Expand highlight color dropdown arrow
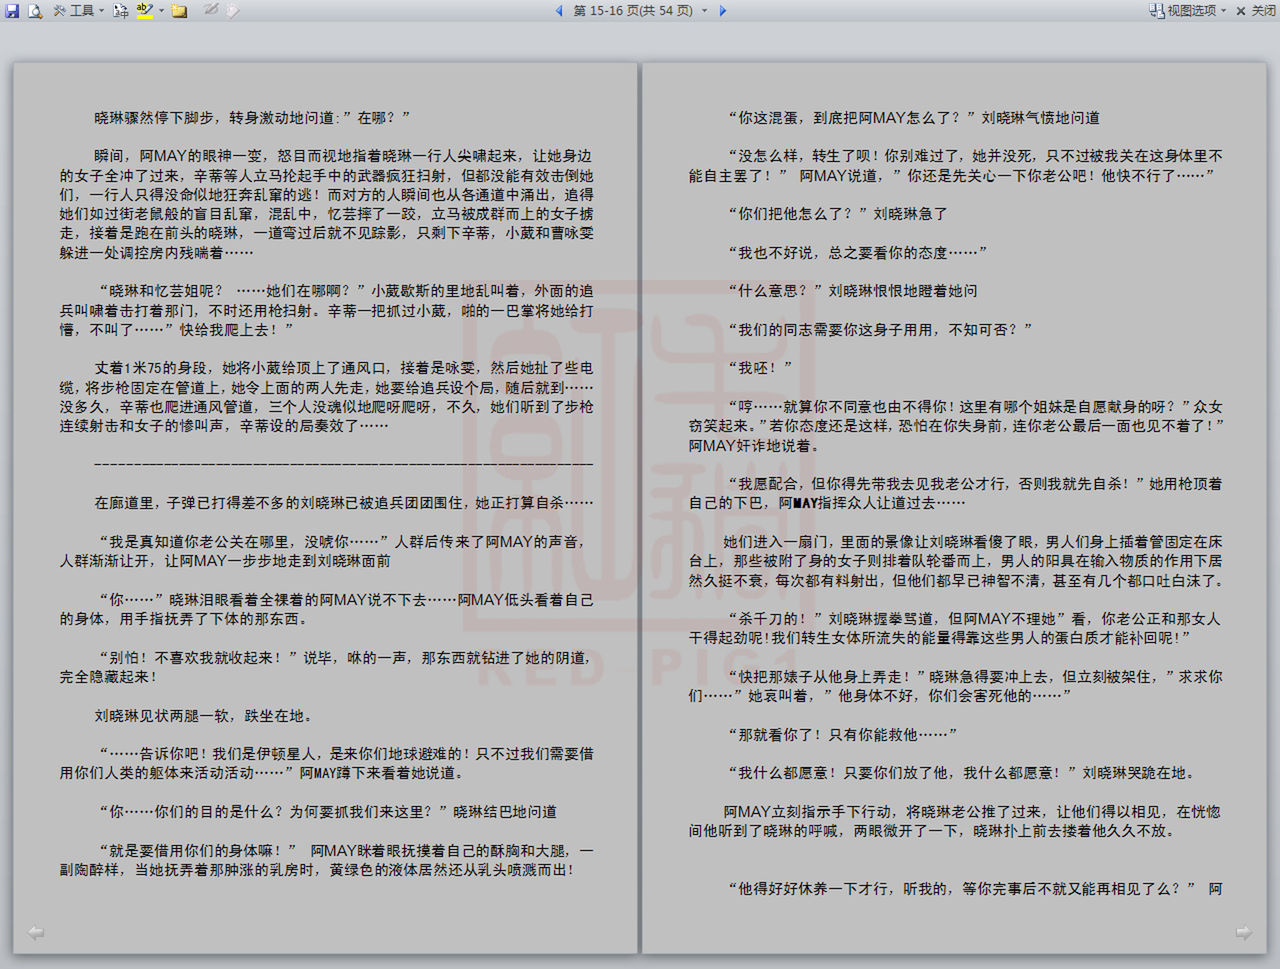Viewport: 1280px width, 969px height. click(x=161, y=11)
